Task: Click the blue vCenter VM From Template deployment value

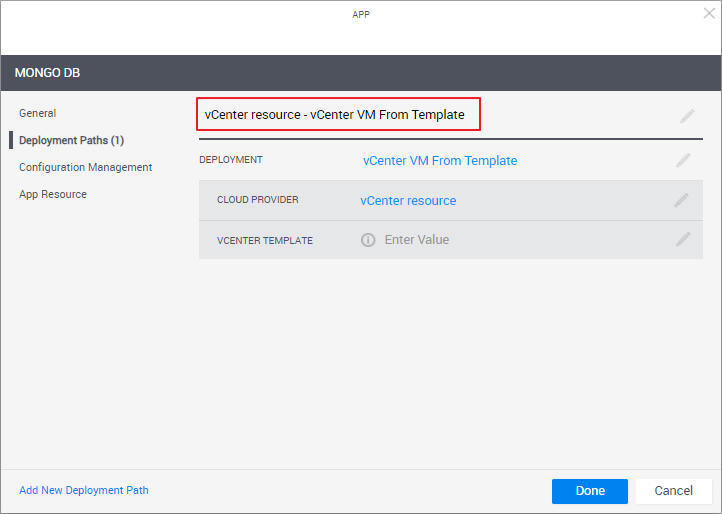Action: coord(440,160)
